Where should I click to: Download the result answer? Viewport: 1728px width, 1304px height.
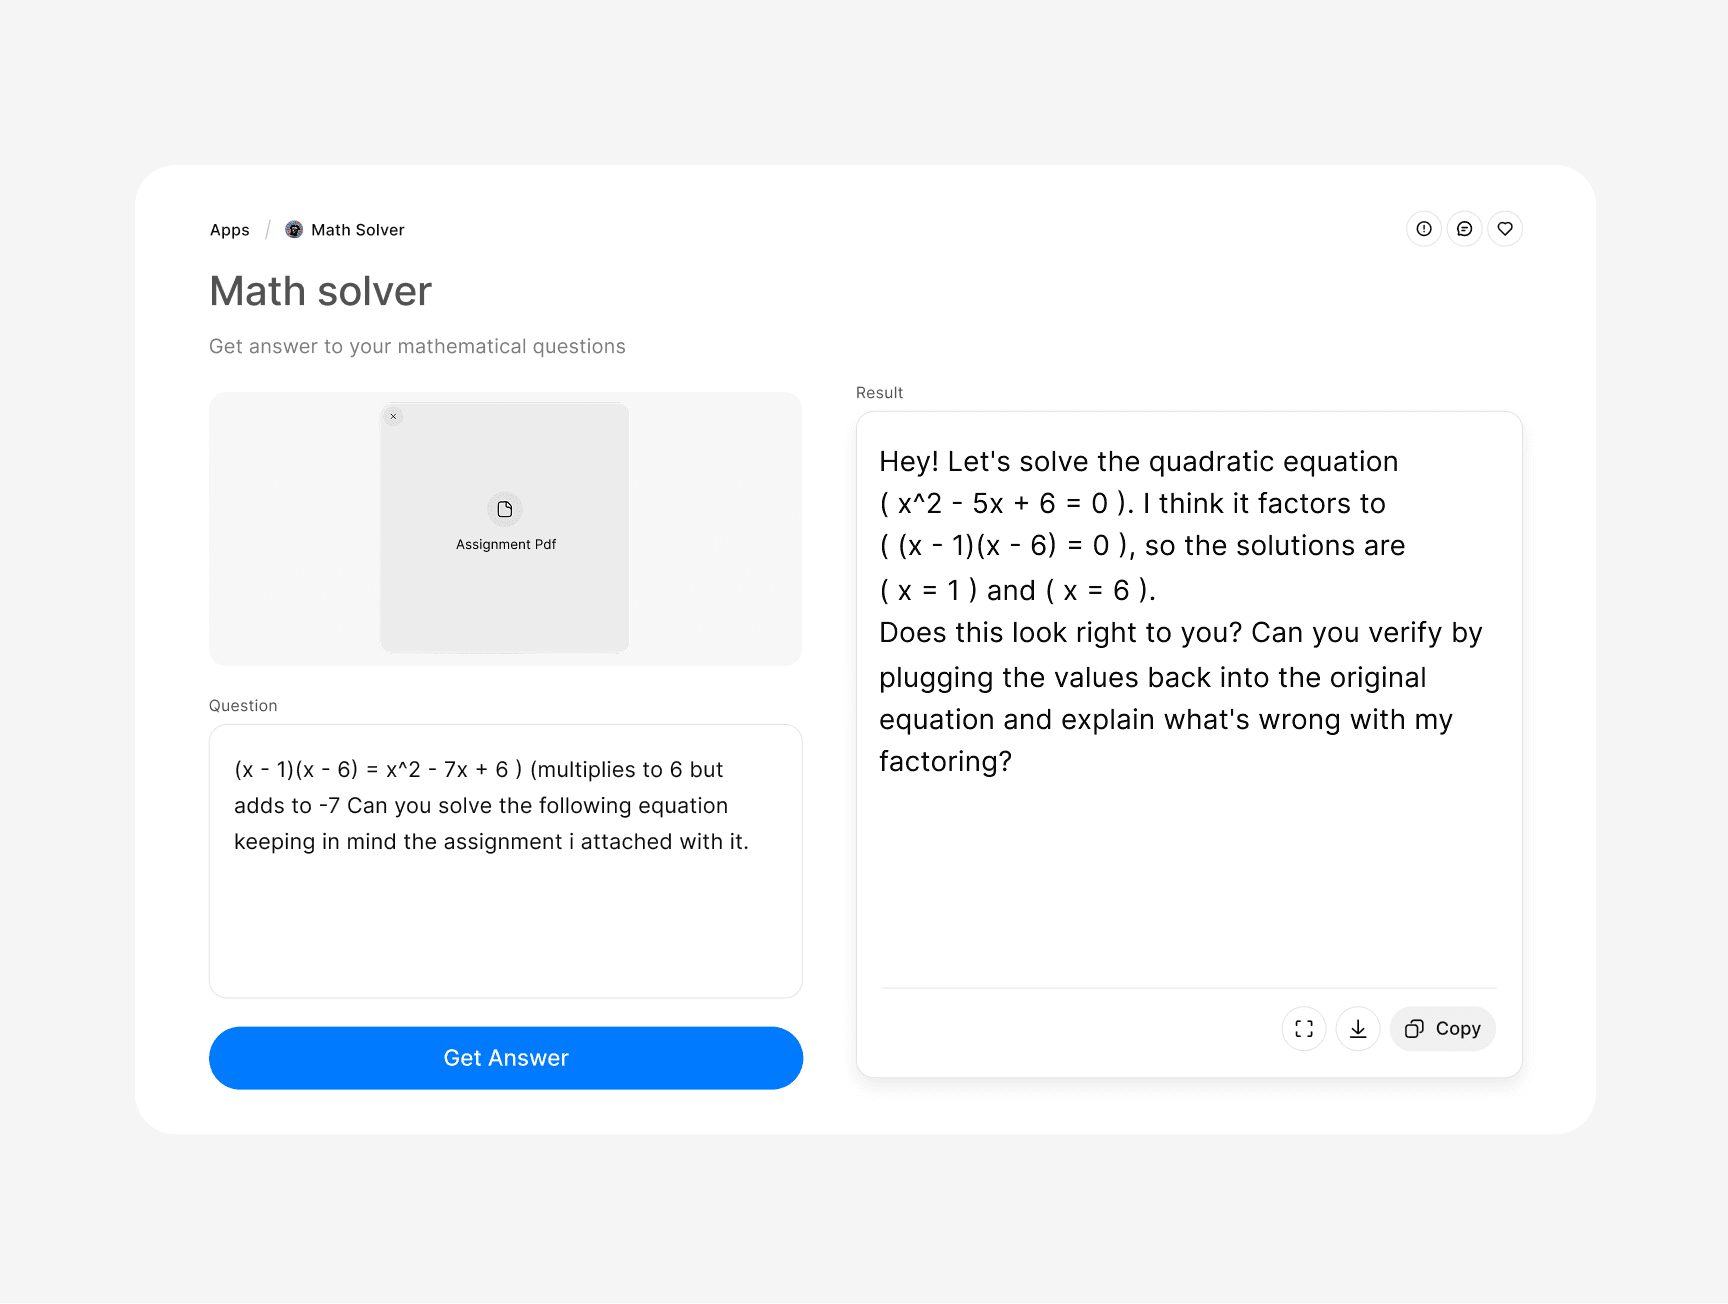1358,1029
